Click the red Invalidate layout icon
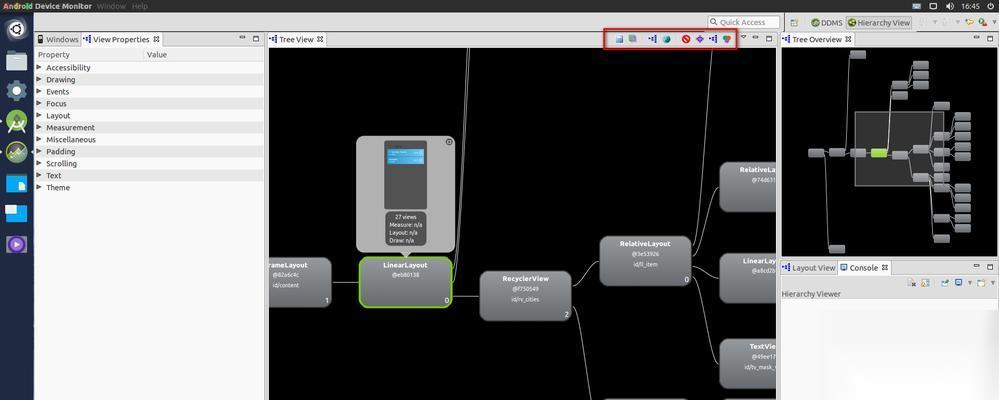This screenshot has height=400, width=999. [x=686, y=39]
